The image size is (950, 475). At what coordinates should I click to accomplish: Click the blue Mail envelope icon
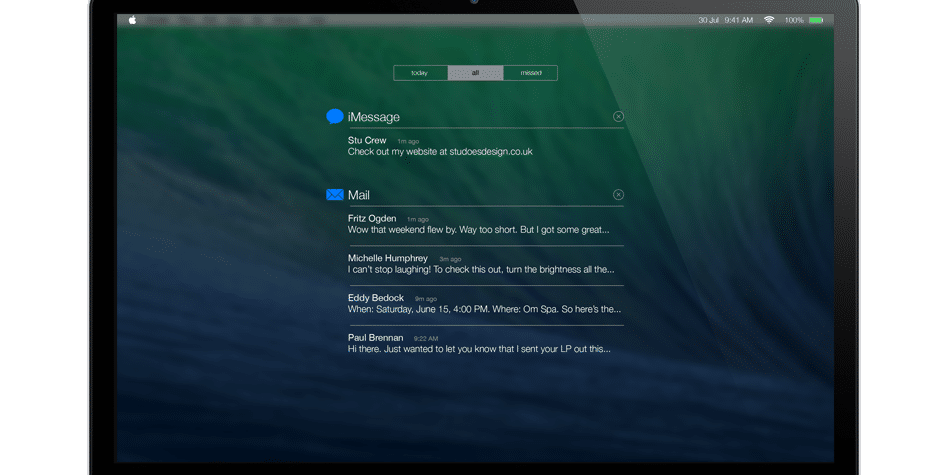tap(335, 195)
